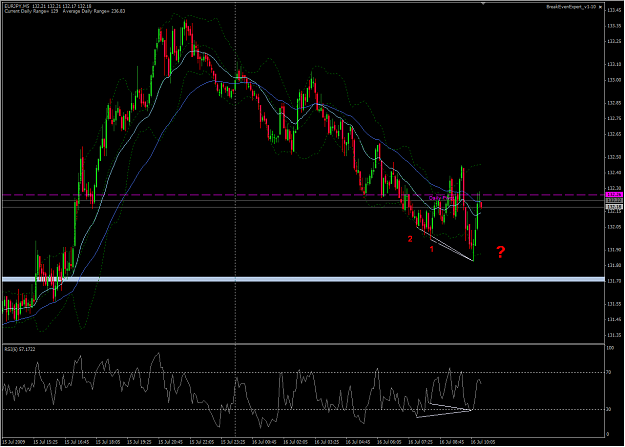This screenshot has width=625, height=447.
Task: Click the 133.25 price scale label
Action: 613,41
